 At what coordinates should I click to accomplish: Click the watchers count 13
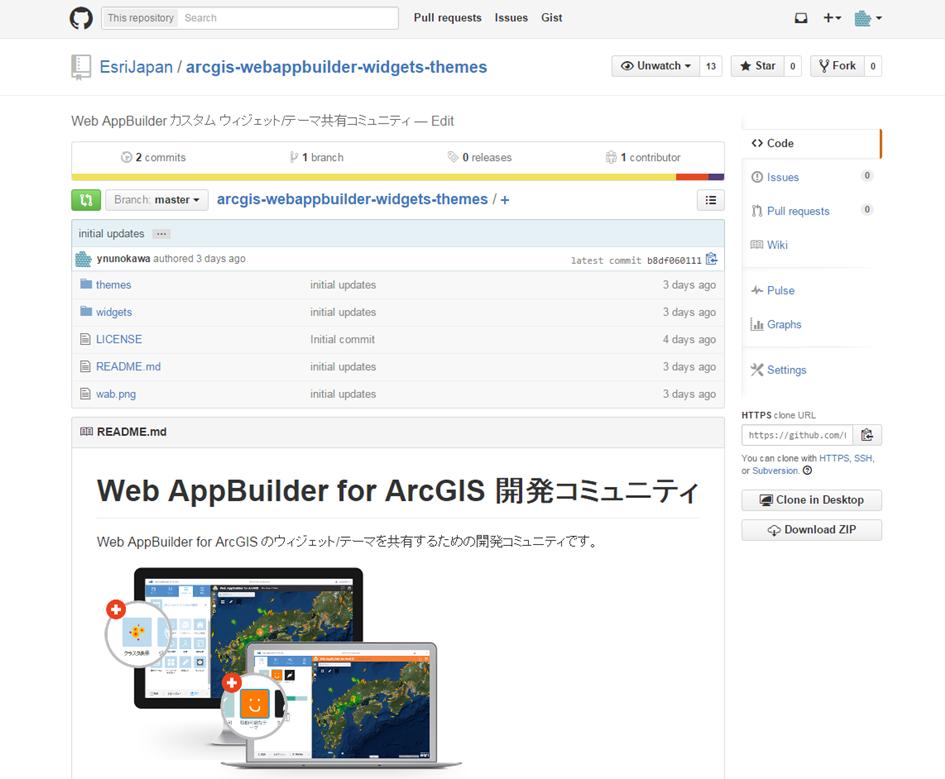[x=711, y=66]
